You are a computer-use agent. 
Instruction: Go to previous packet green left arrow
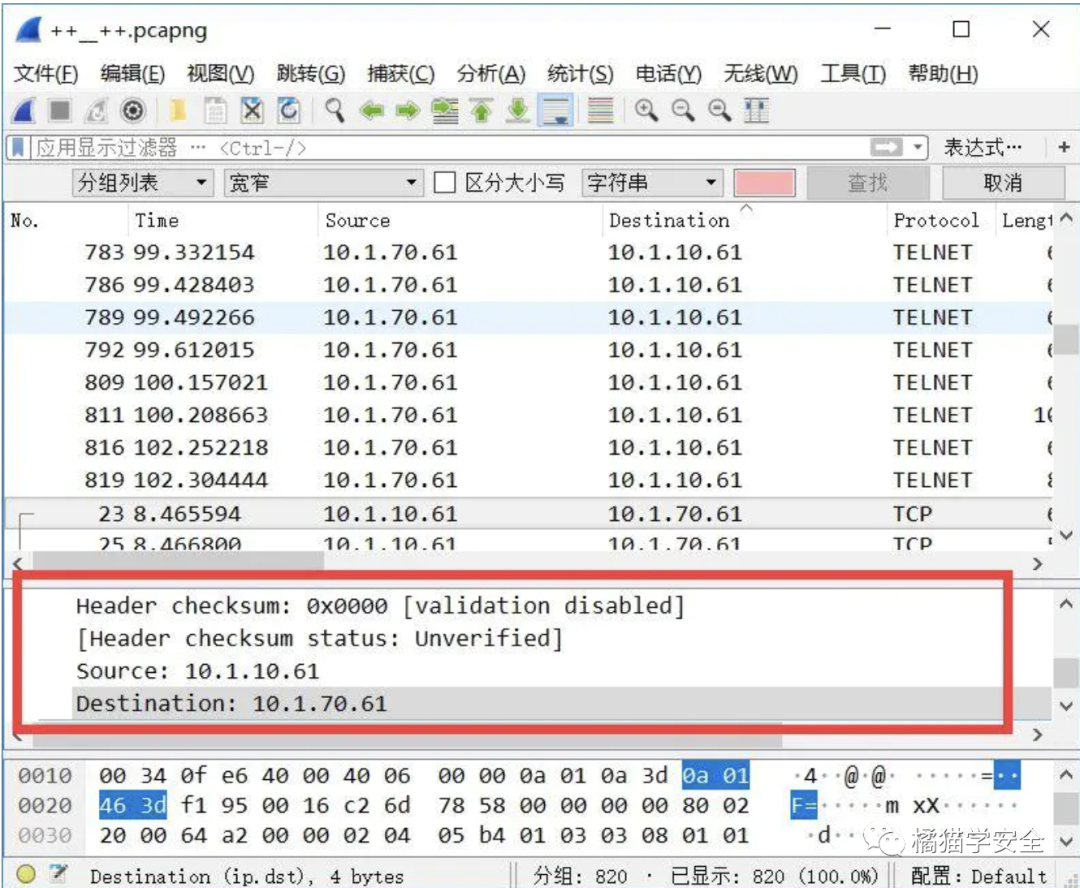pos(372,110)
